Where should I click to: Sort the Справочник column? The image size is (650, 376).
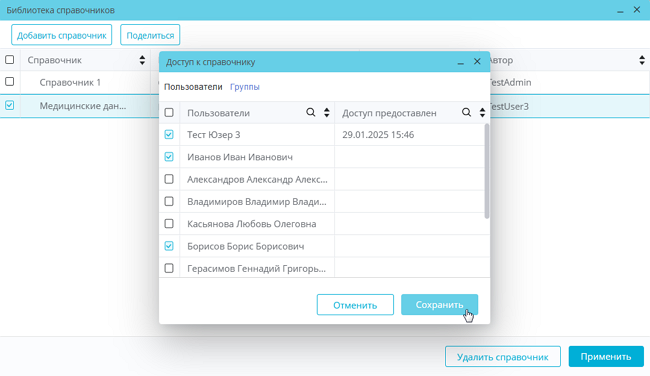pyautogui.click(x=142, y=60)
